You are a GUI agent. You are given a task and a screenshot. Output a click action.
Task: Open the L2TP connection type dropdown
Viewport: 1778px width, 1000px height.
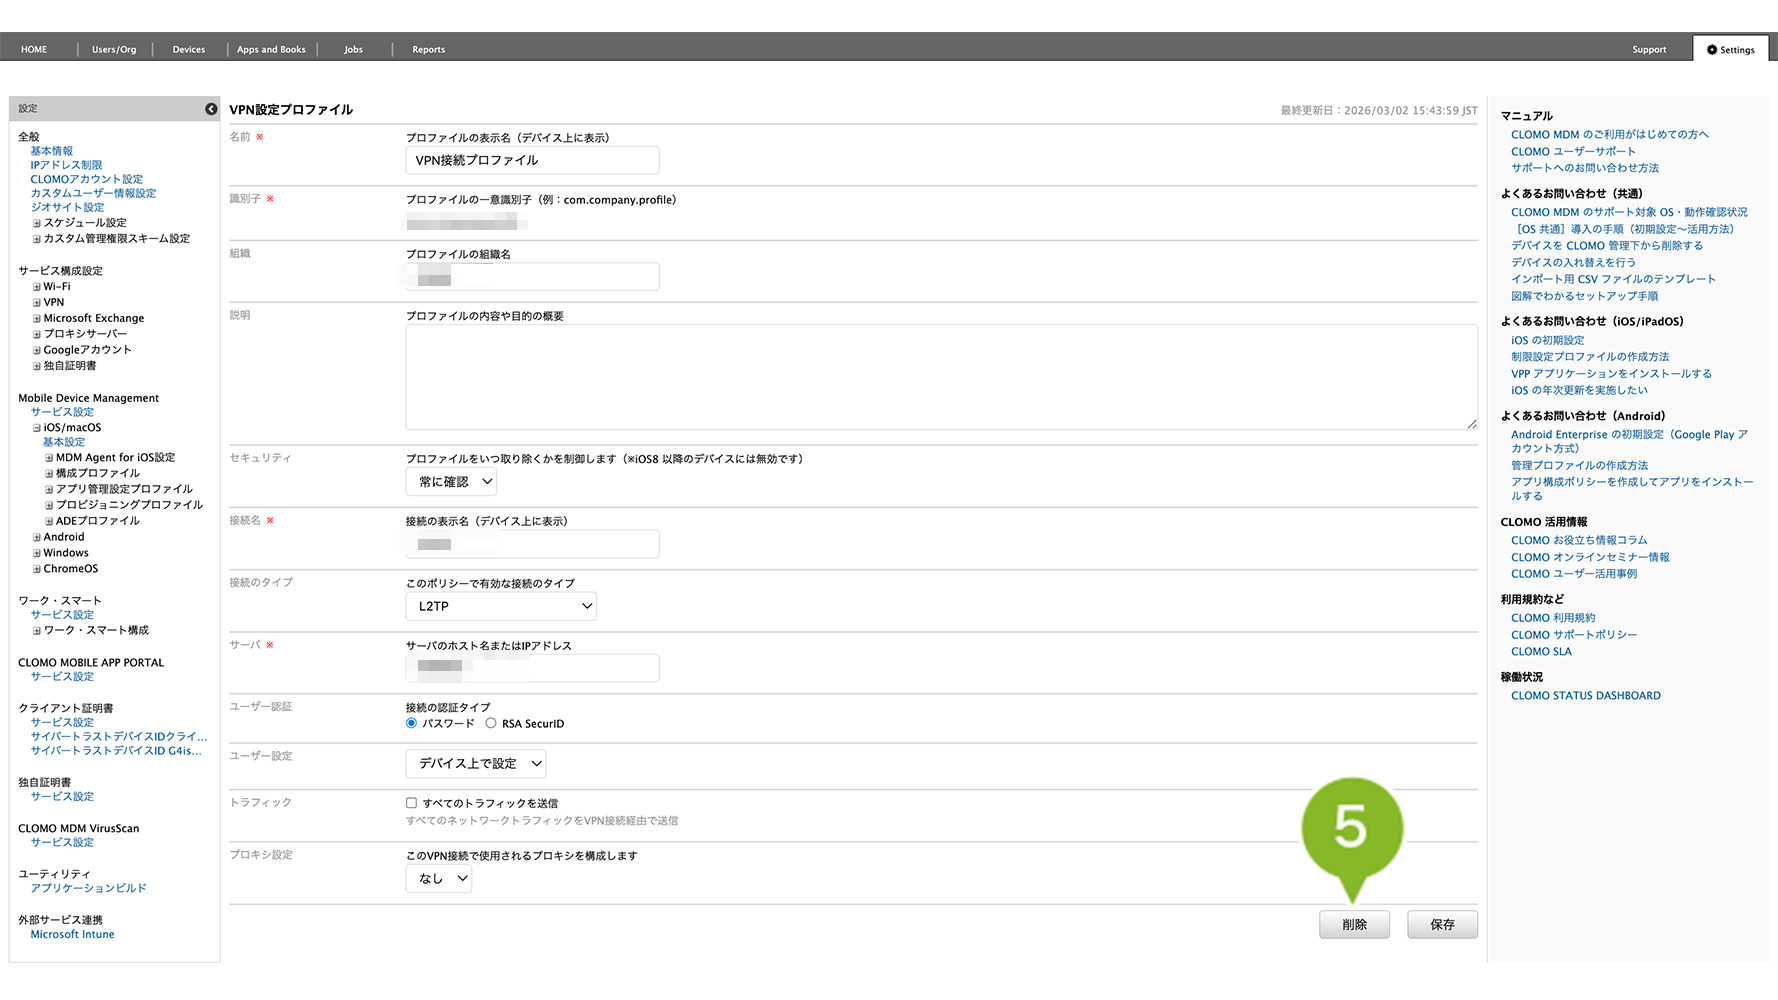(501, 606)
